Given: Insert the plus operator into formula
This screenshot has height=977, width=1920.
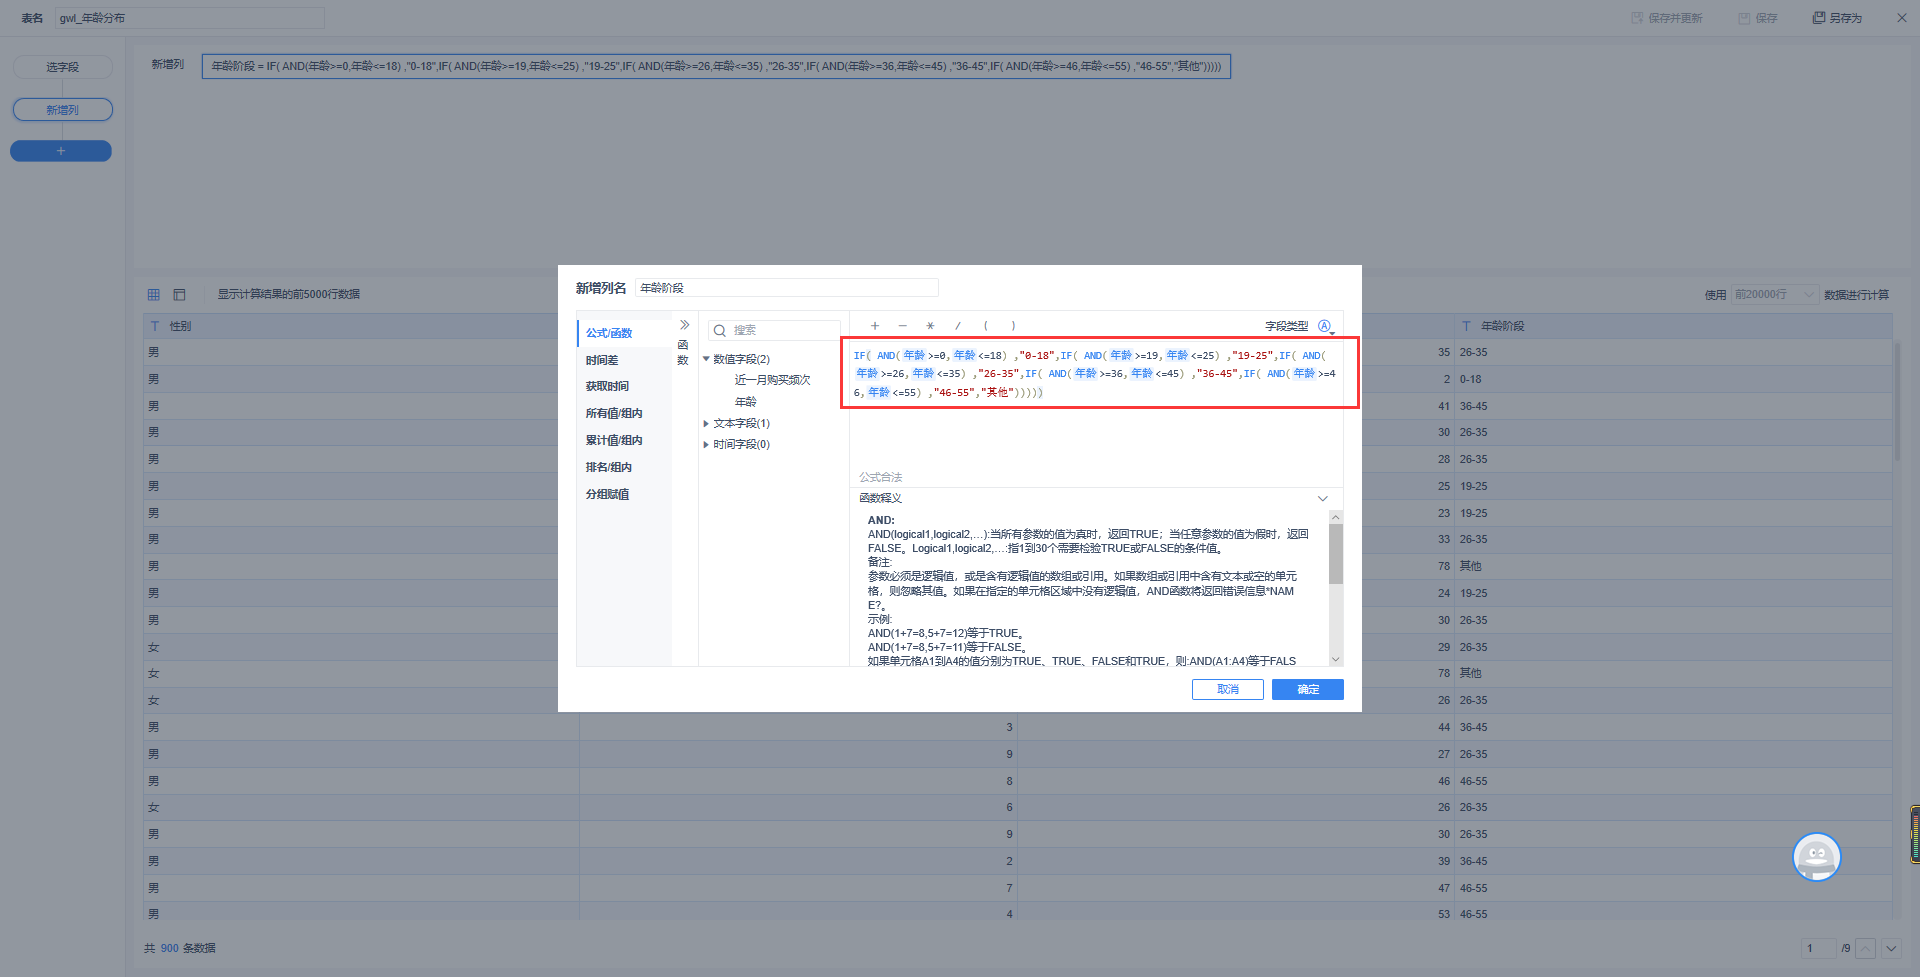Looking at the screenshot, I should click(874, 326).
